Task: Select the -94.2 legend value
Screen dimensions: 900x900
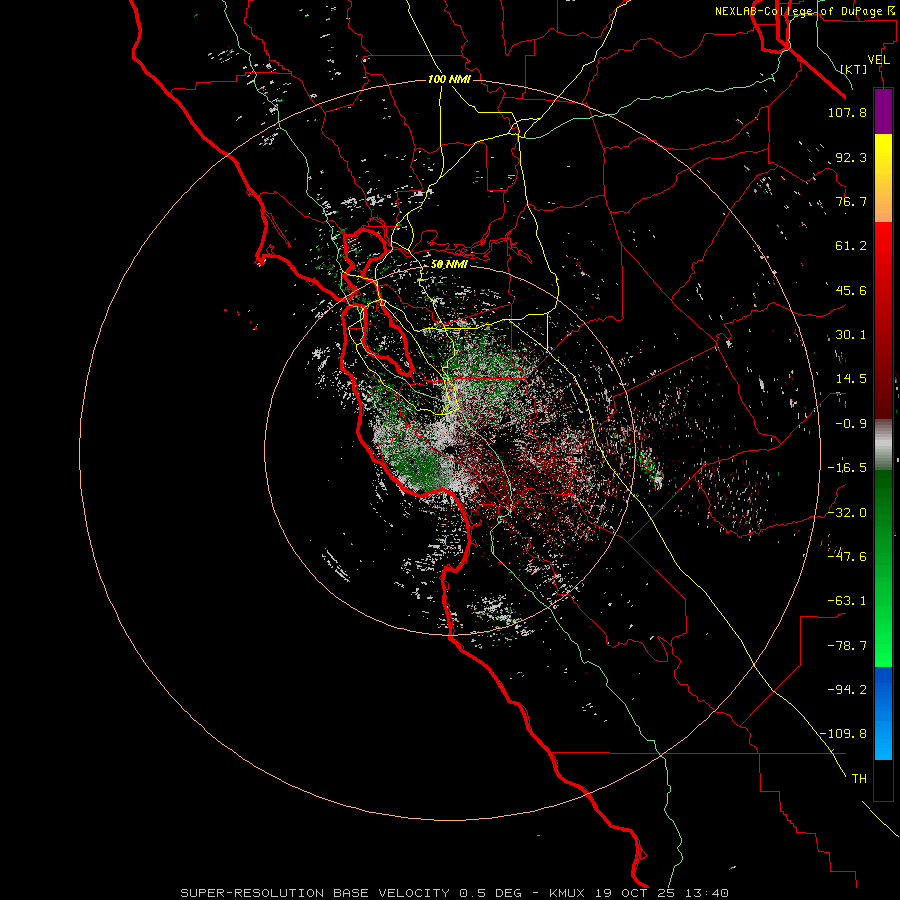Action: click(x=847, y=689)
